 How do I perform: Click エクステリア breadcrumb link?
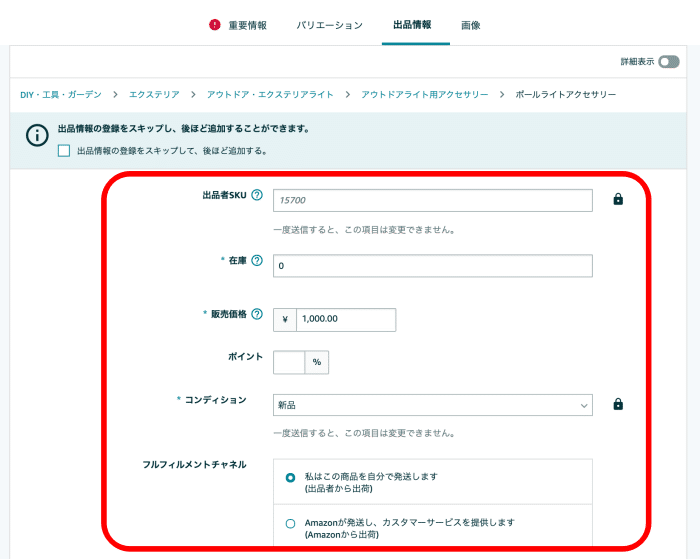(x=154, y=94)
